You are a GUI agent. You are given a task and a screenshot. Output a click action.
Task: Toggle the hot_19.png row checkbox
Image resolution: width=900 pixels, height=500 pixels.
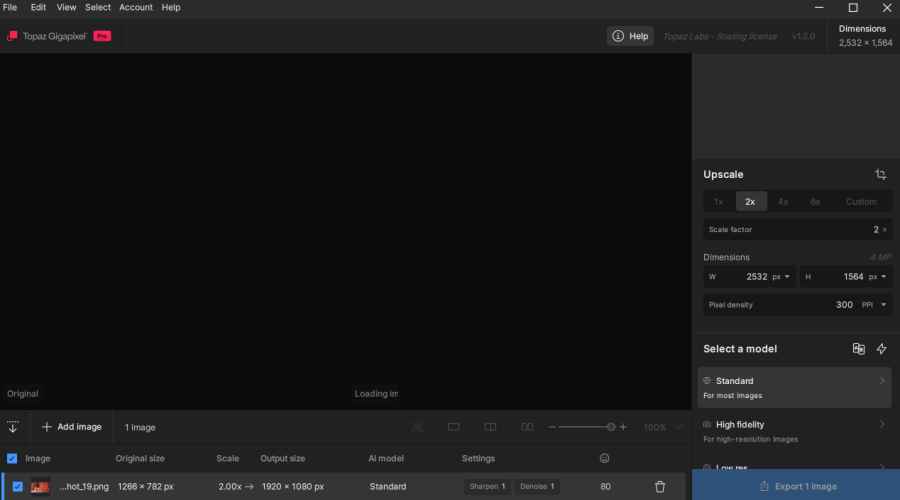click(x=18, y=486)
